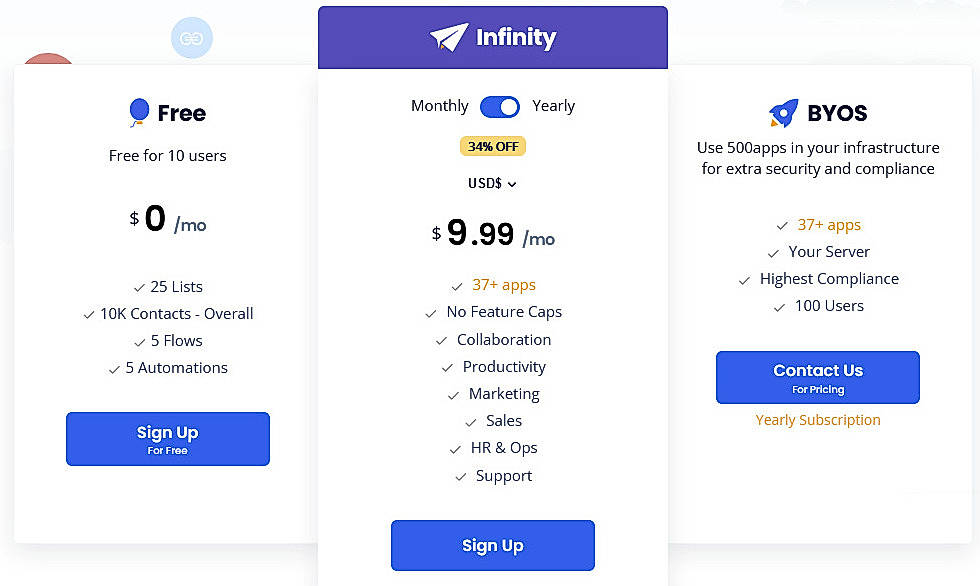980x586 pixels.
Task: Select the Yearly billing label
Action: [554, 106]
